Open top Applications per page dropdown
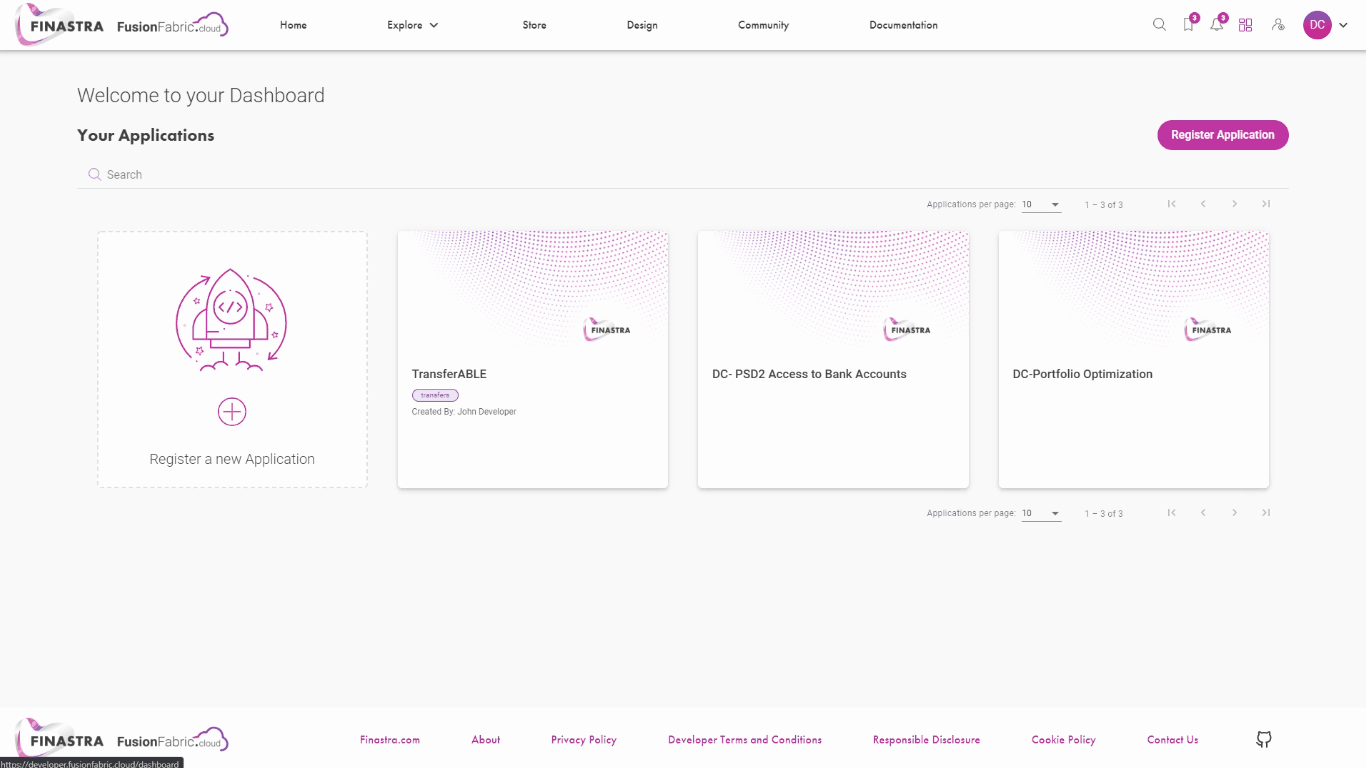The height and width of the screenshot is (768, 1366). pyautogui.click(x=1041, y=205)
